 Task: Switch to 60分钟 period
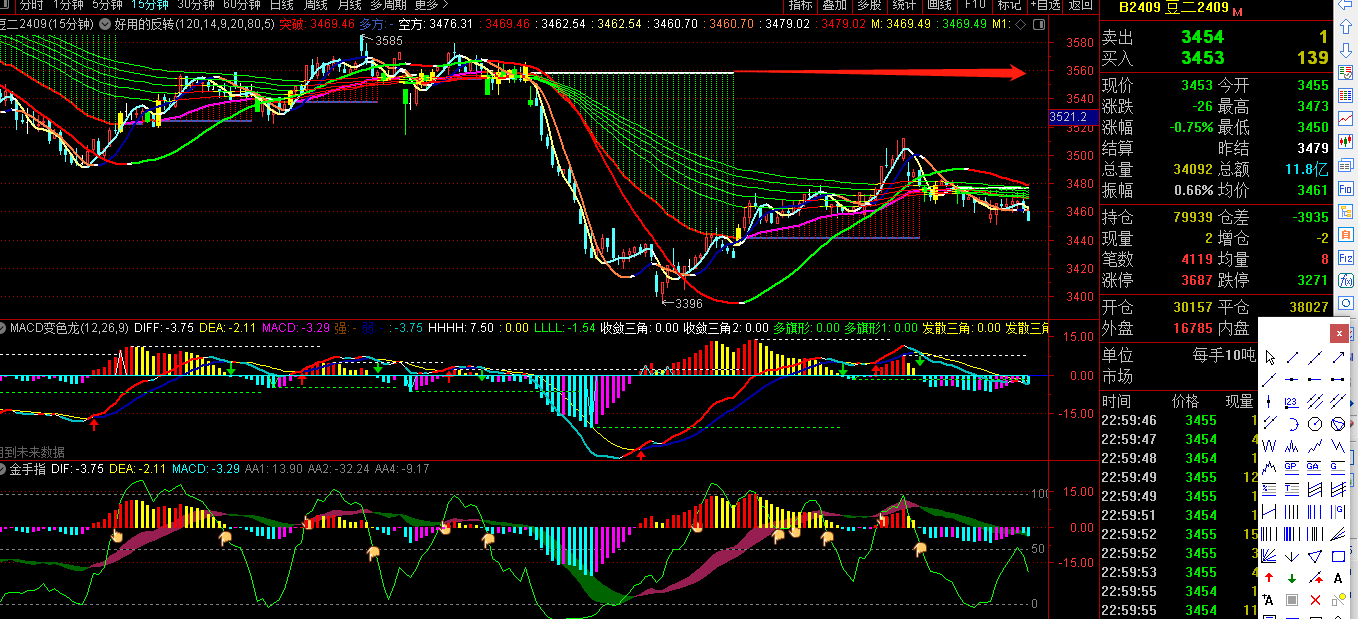pyautogui.click(x=242, y=4)
